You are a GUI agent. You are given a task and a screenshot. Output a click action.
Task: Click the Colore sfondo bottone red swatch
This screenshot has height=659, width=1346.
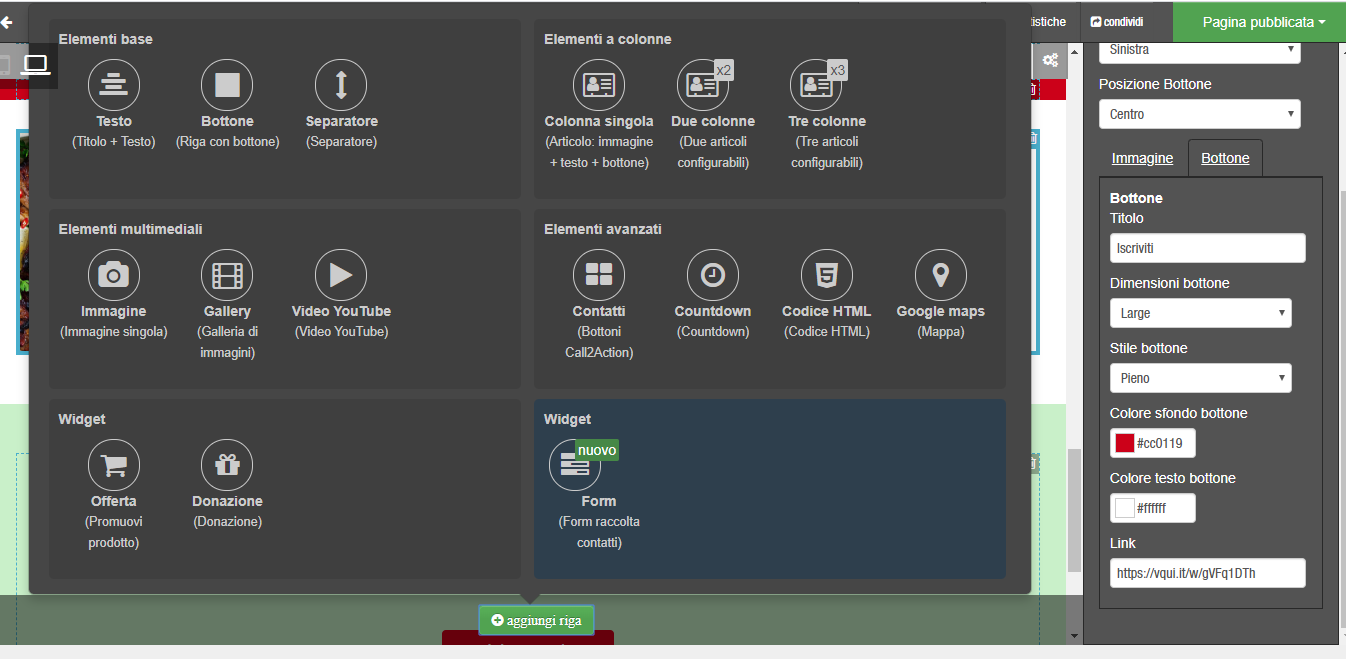tap(1125, 443)
